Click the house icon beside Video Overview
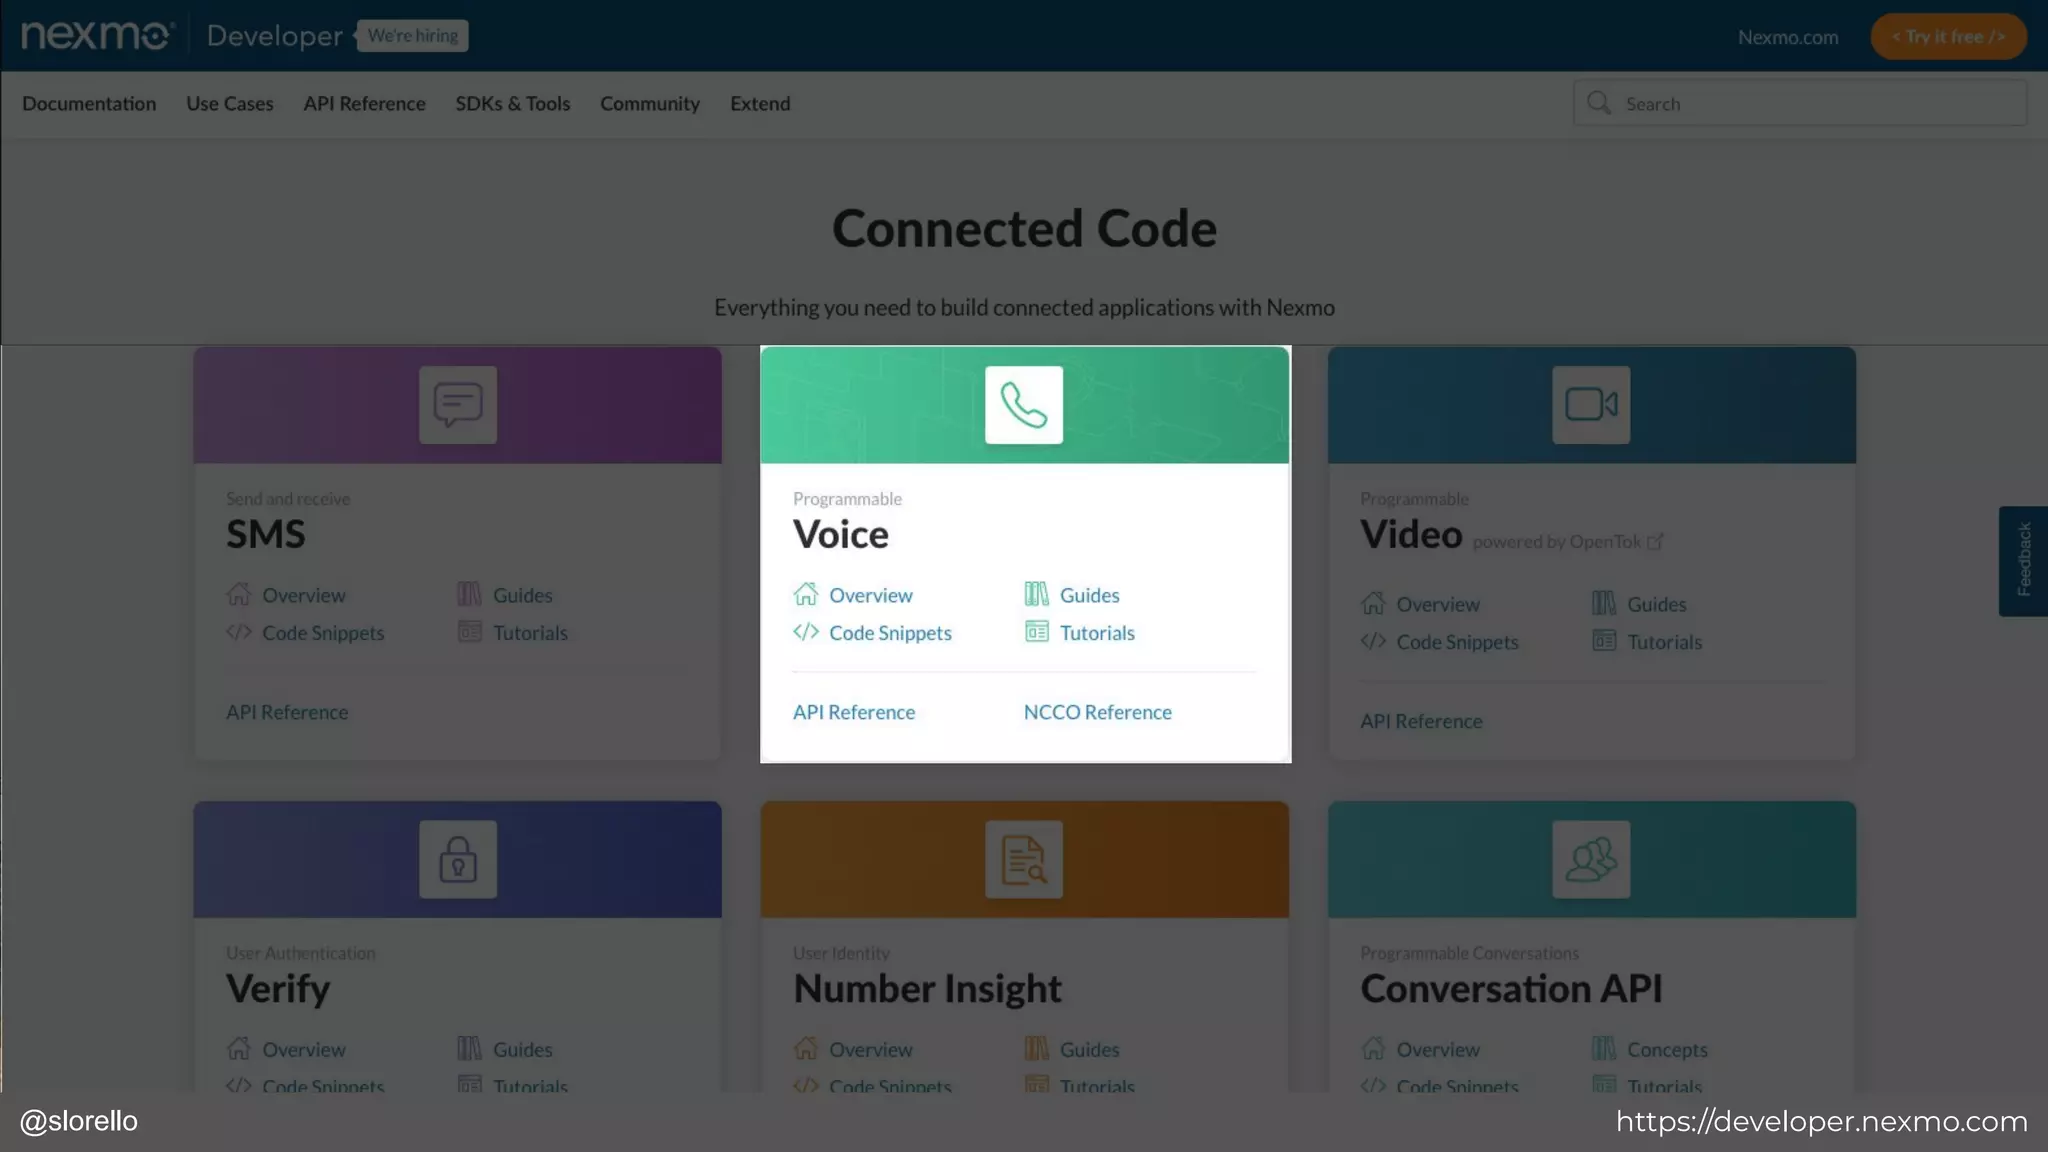Image resolution: width=2048 pixels, height=1152 pixels. (1372, 603)
